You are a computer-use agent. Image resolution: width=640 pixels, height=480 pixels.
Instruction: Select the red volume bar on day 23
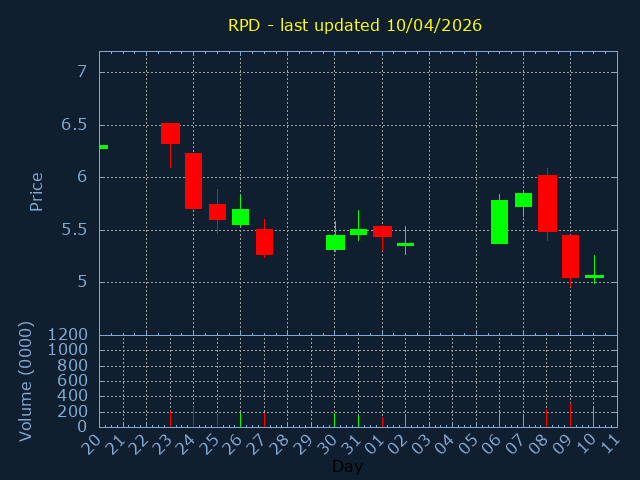170,419
